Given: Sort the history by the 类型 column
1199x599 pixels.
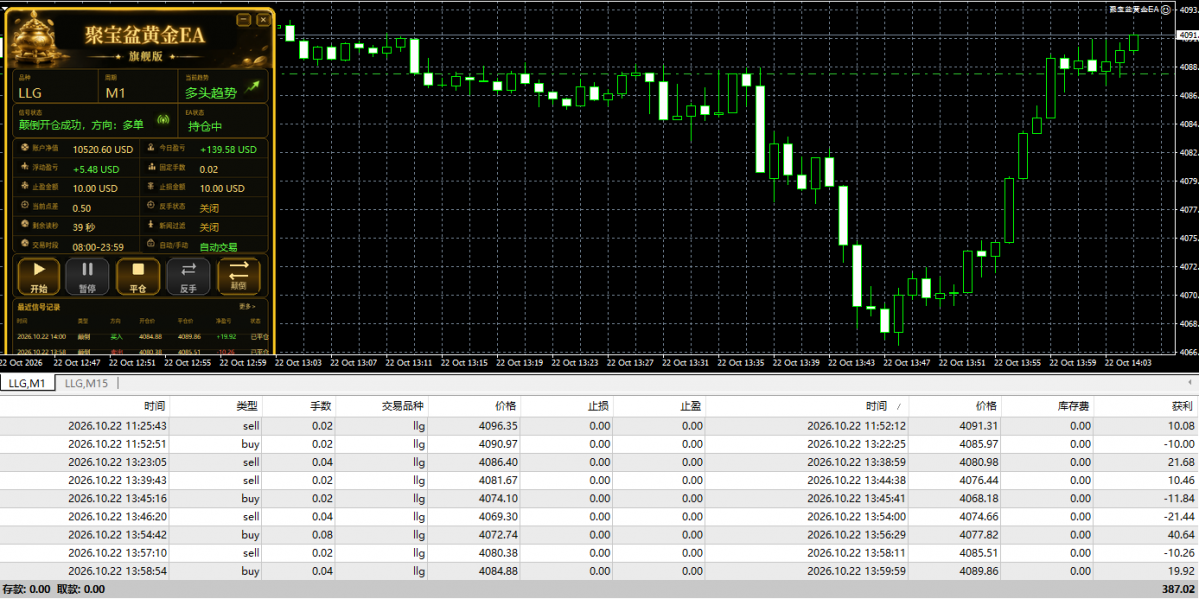Looking at the screenshot, I should [x=216, y=406].
